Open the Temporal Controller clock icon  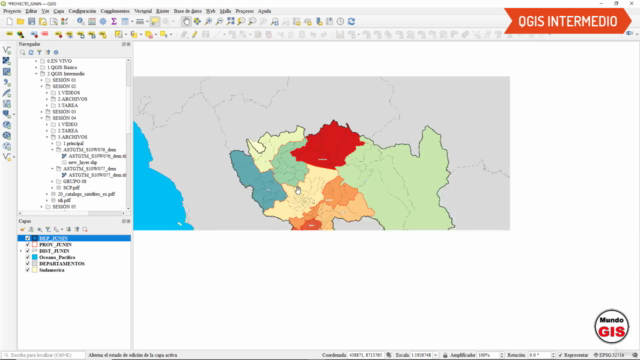(x=340, y=21)
